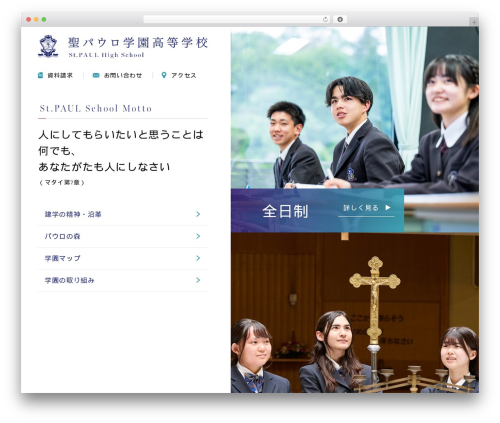This screenshot has width=500, height=423.
Task: Click 詳しく見る on the 全日制 banner
Action: [x=361, y=208]
